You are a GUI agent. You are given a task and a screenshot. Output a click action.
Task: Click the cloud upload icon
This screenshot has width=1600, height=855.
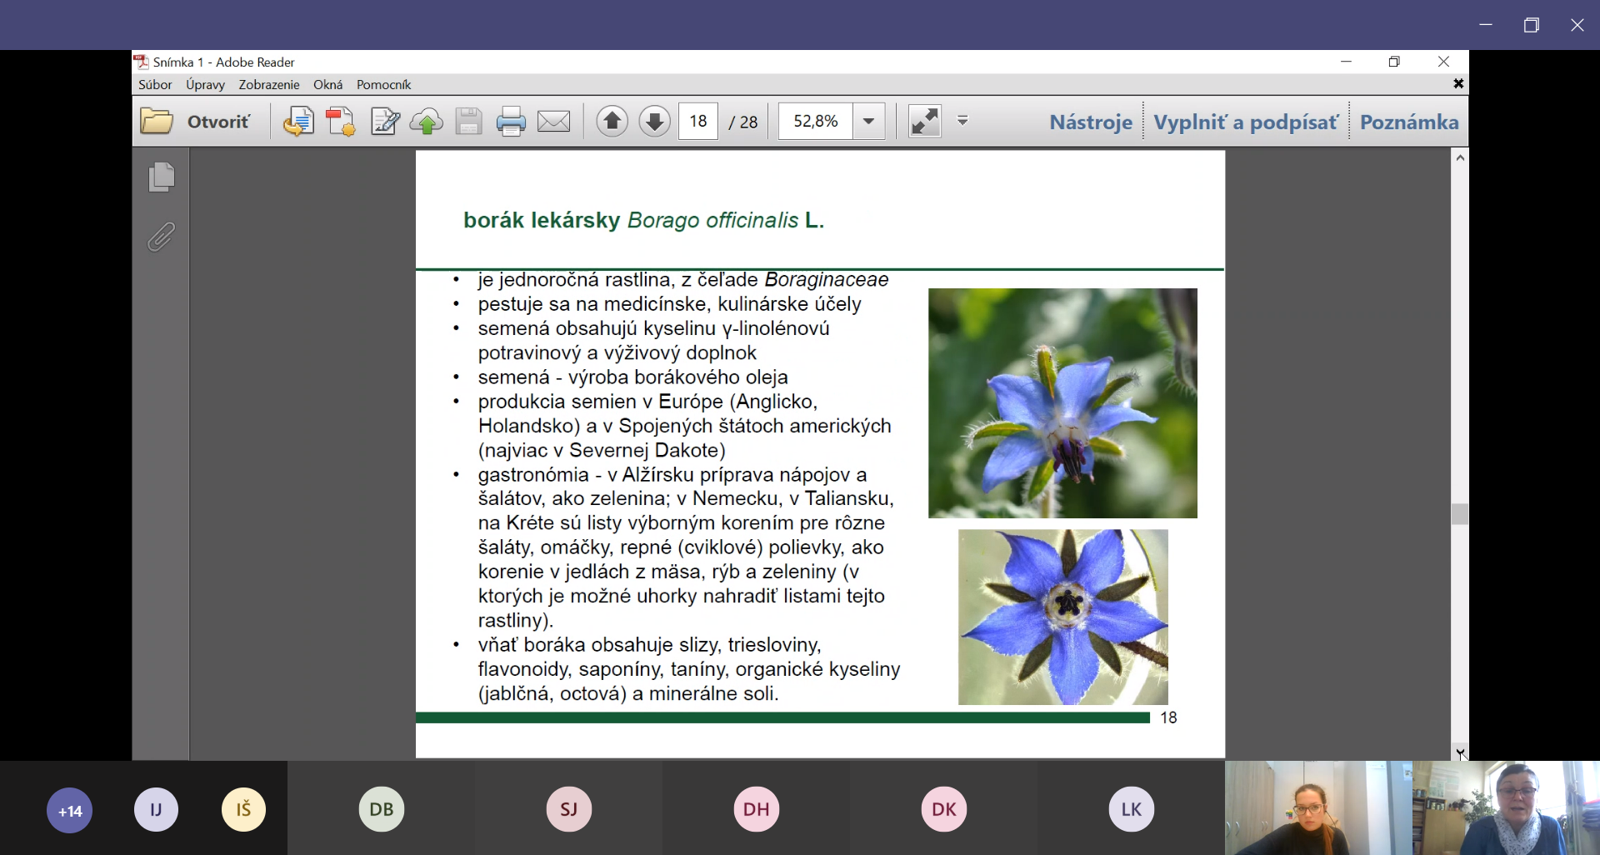pos(427,122)
